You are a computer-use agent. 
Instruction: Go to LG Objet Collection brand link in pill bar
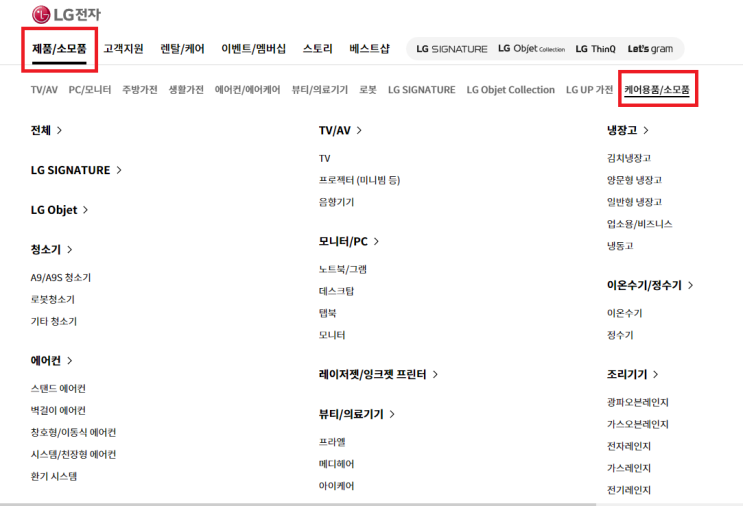pos(531,49)
